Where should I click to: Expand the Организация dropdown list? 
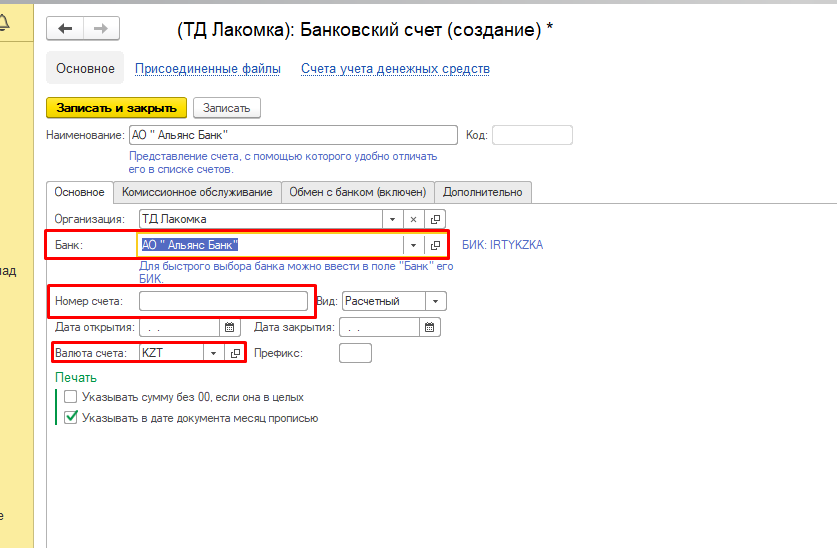pyautogui.click(x=392, y=219)
